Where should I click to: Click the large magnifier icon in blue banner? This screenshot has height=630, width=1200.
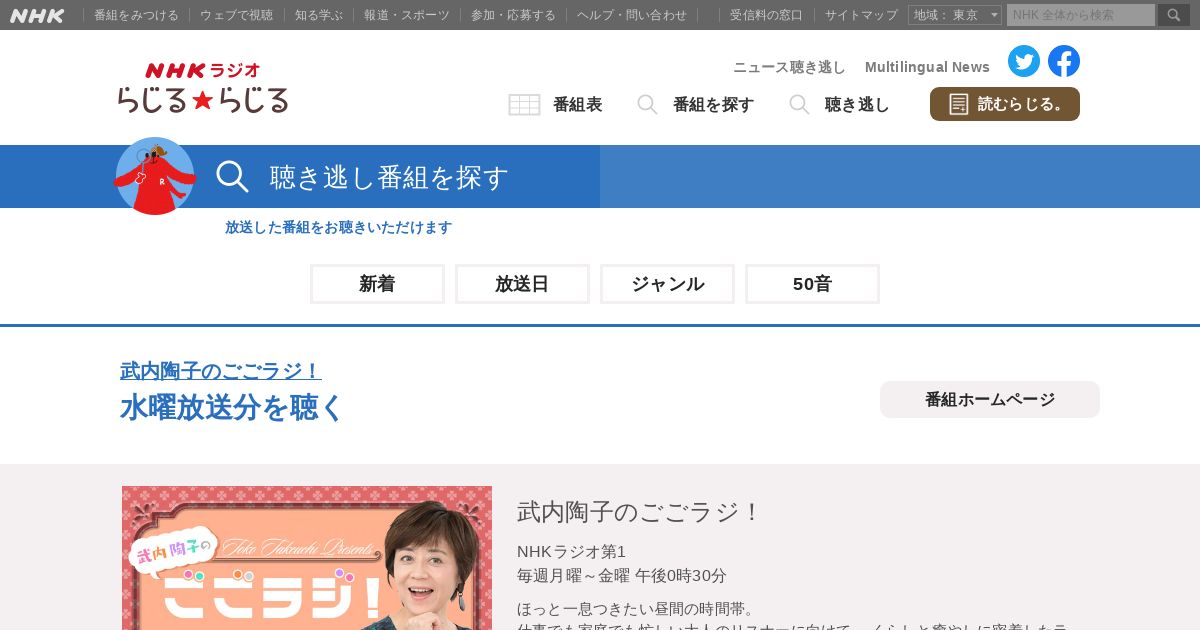[x=232, y=177]
